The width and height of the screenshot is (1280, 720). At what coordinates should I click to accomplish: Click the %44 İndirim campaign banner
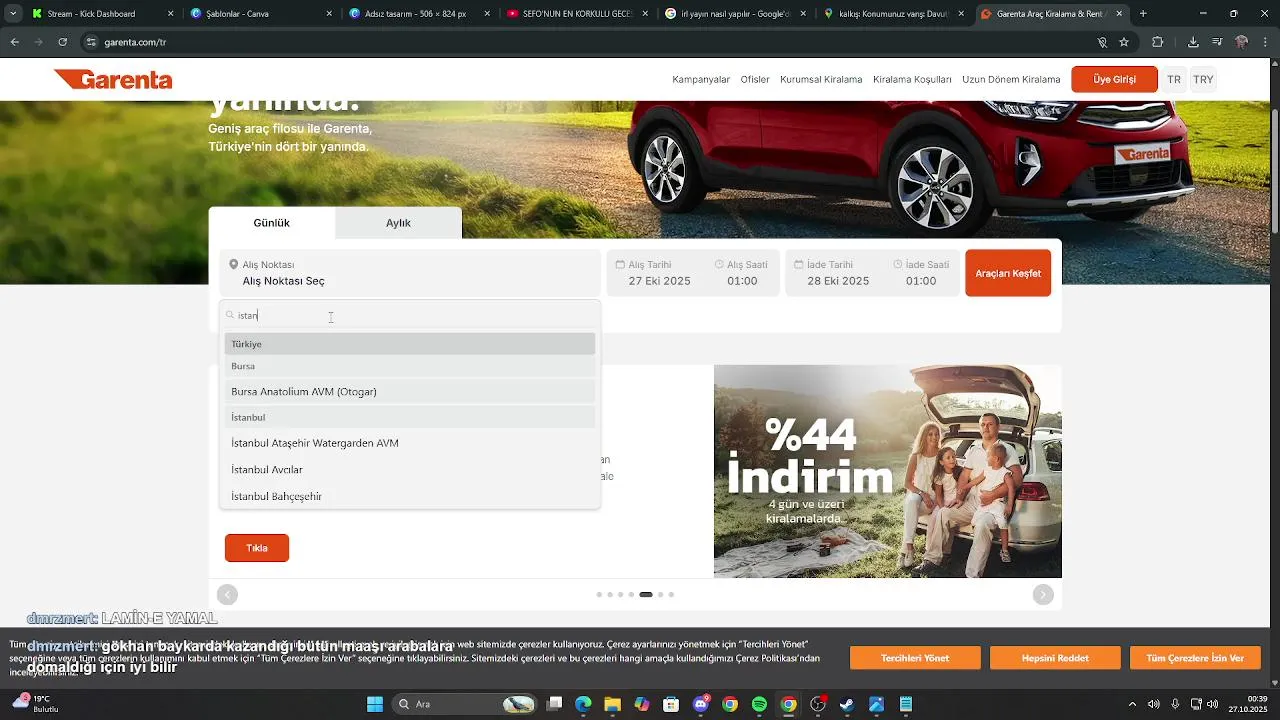point(888,471)
